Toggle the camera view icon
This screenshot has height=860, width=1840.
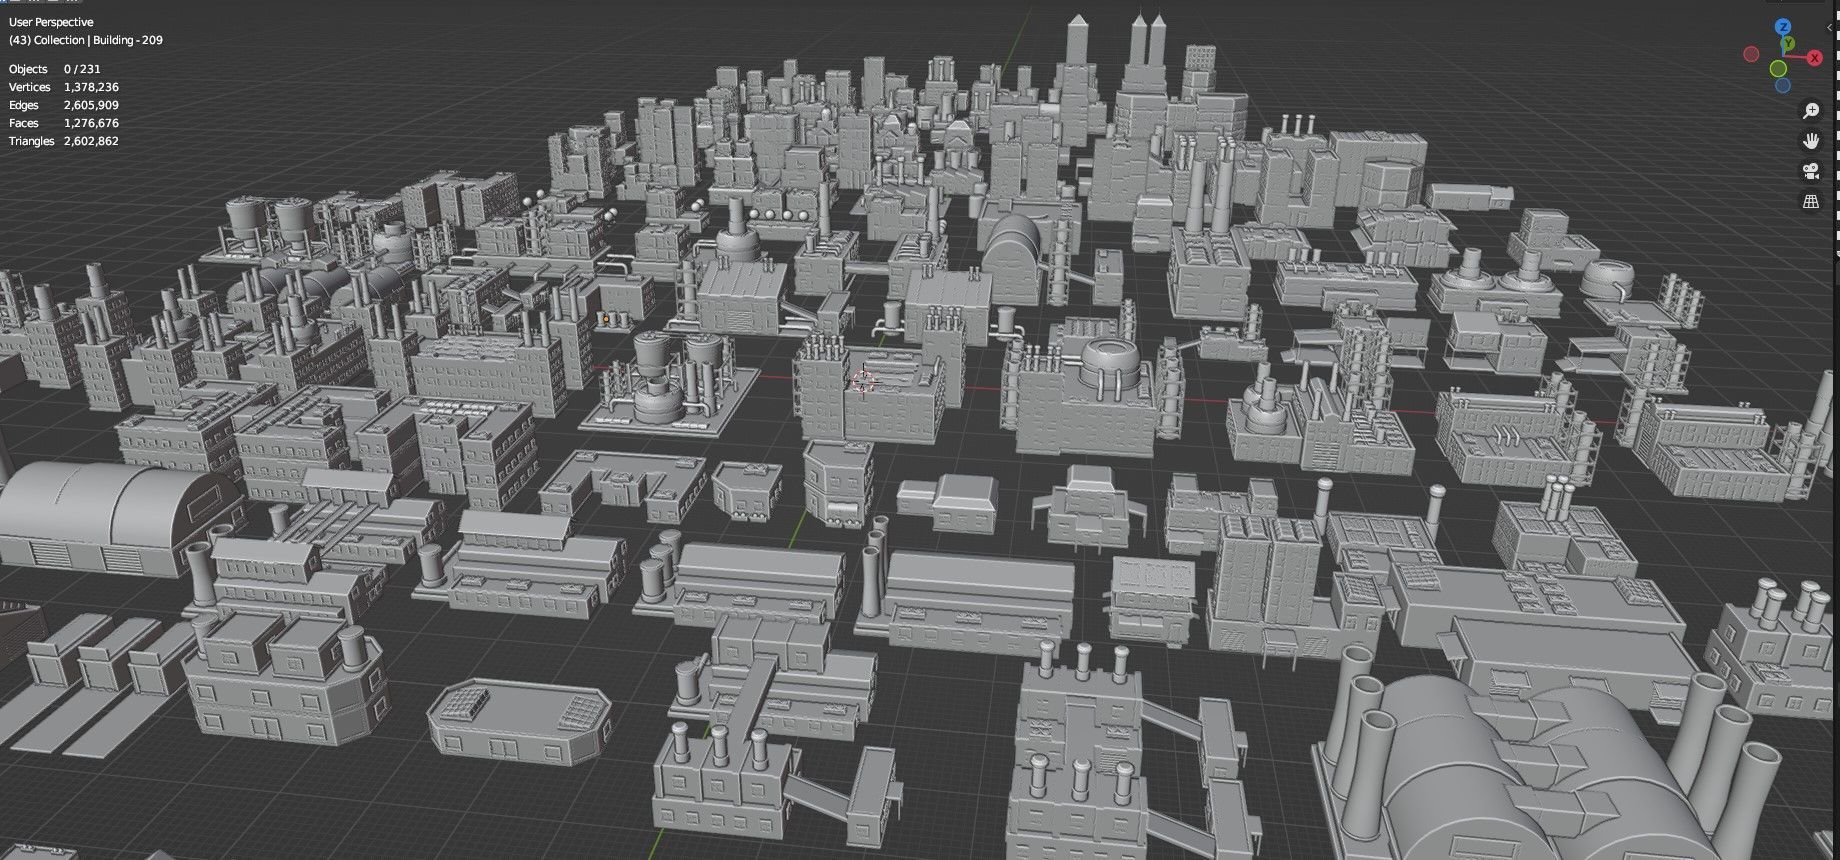(x=1811, y=171)
